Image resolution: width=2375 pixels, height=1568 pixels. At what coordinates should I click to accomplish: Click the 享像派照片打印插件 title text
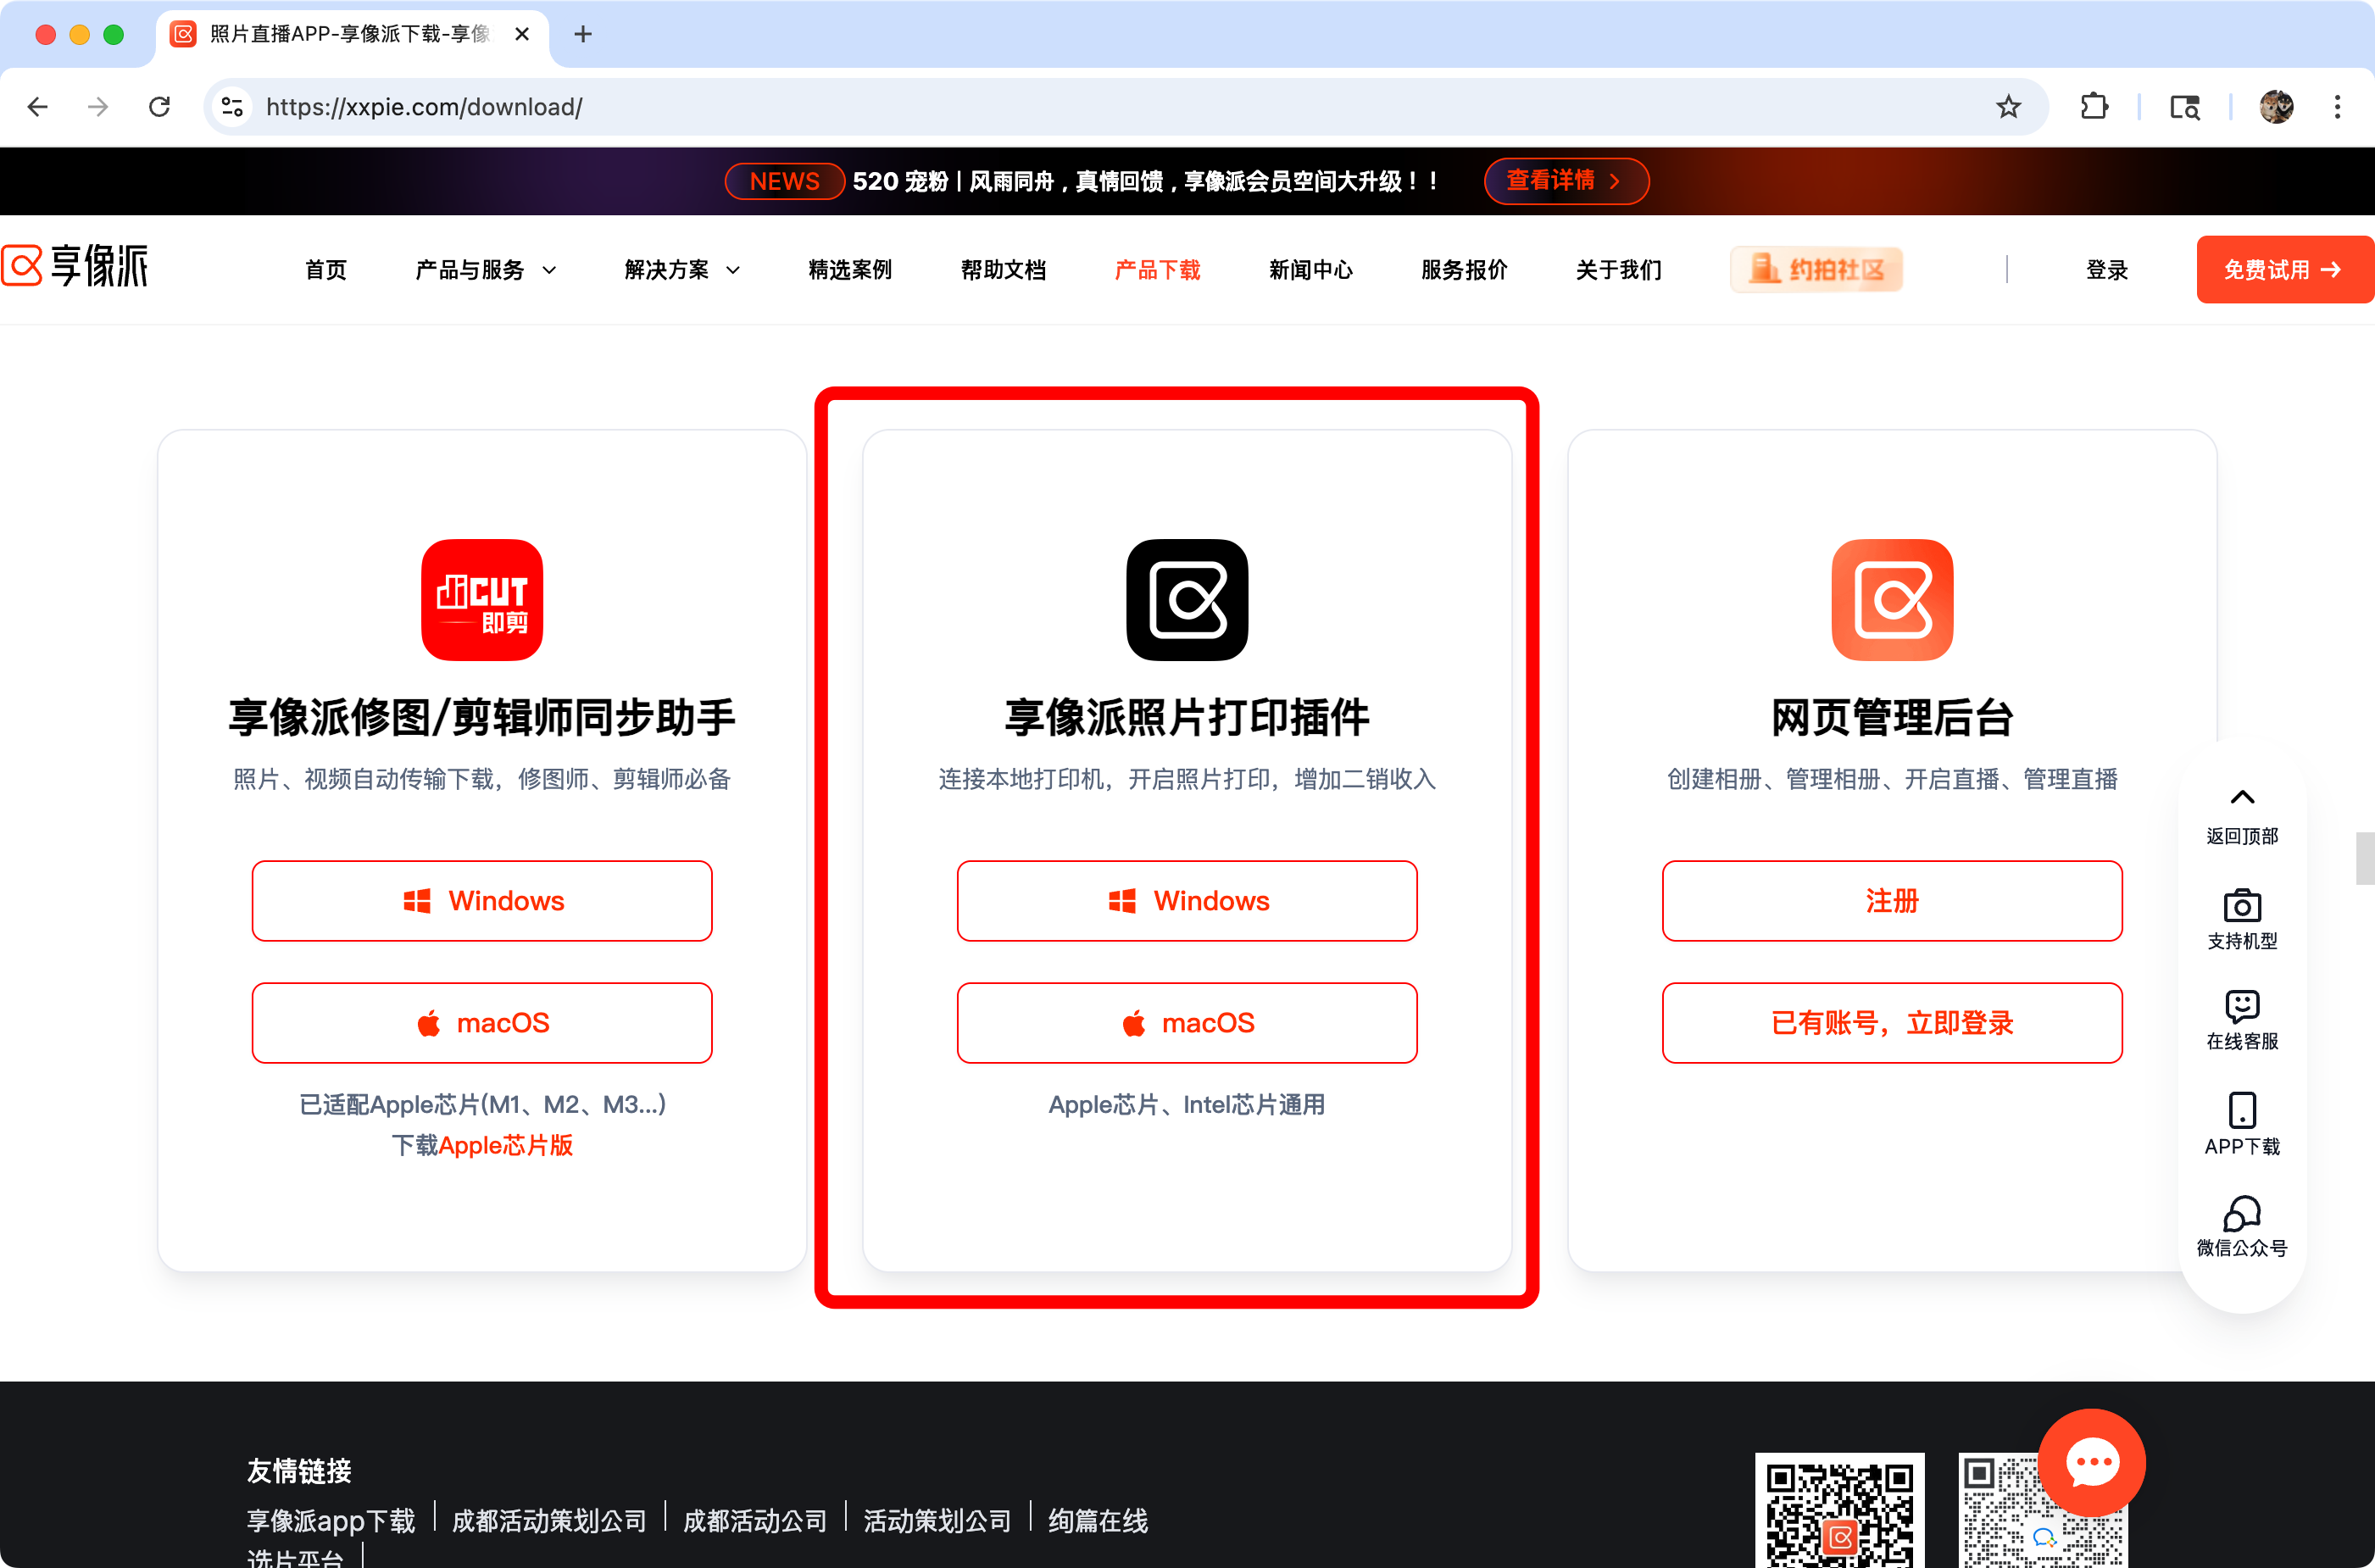tap(1187, 718)
